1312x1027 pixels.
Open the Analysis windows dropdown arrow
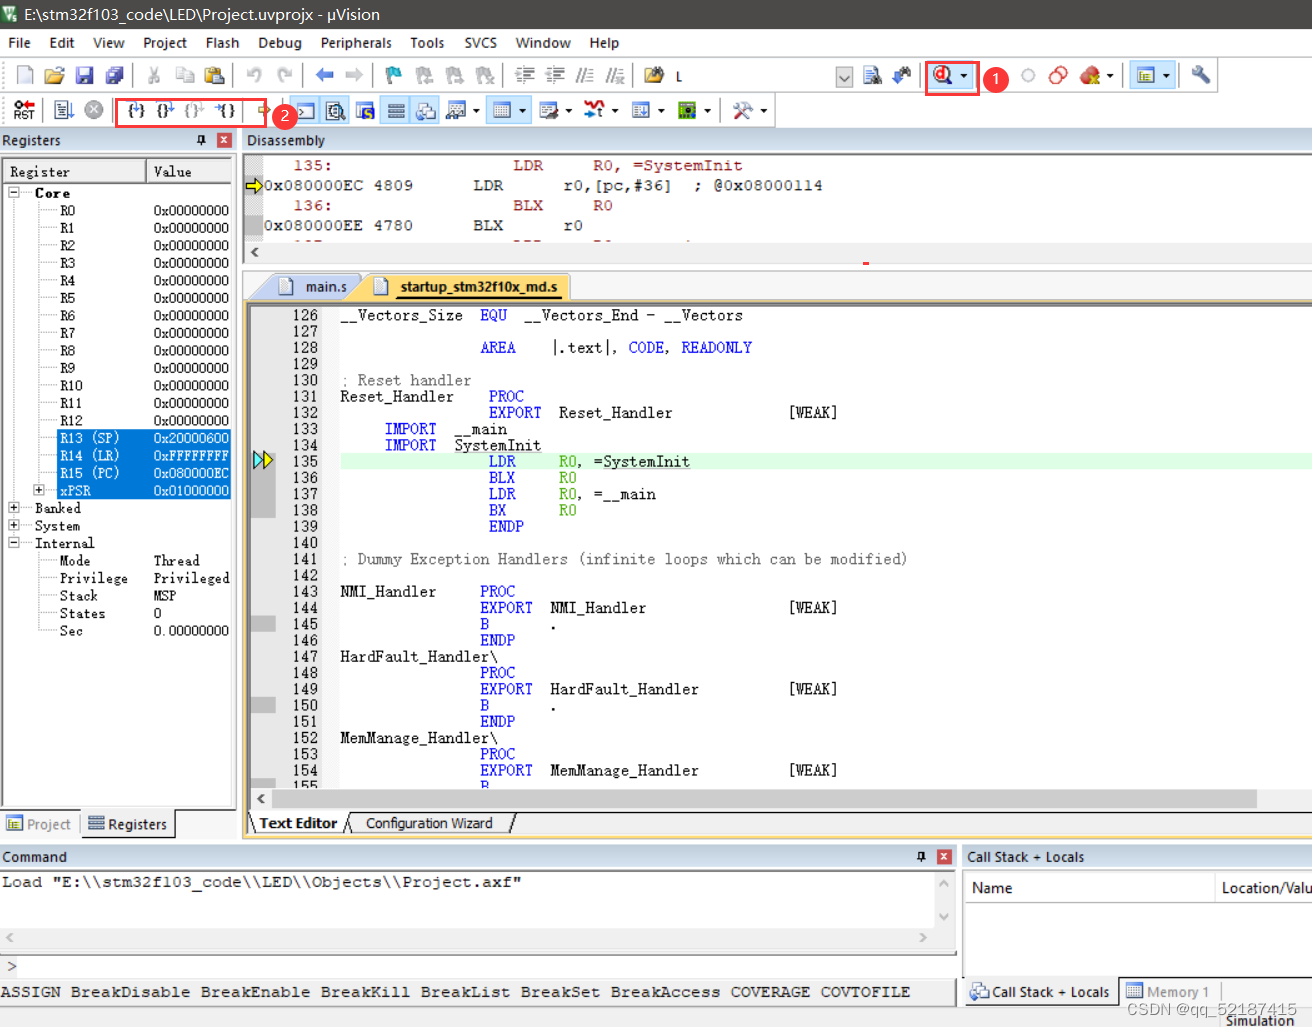615,110
